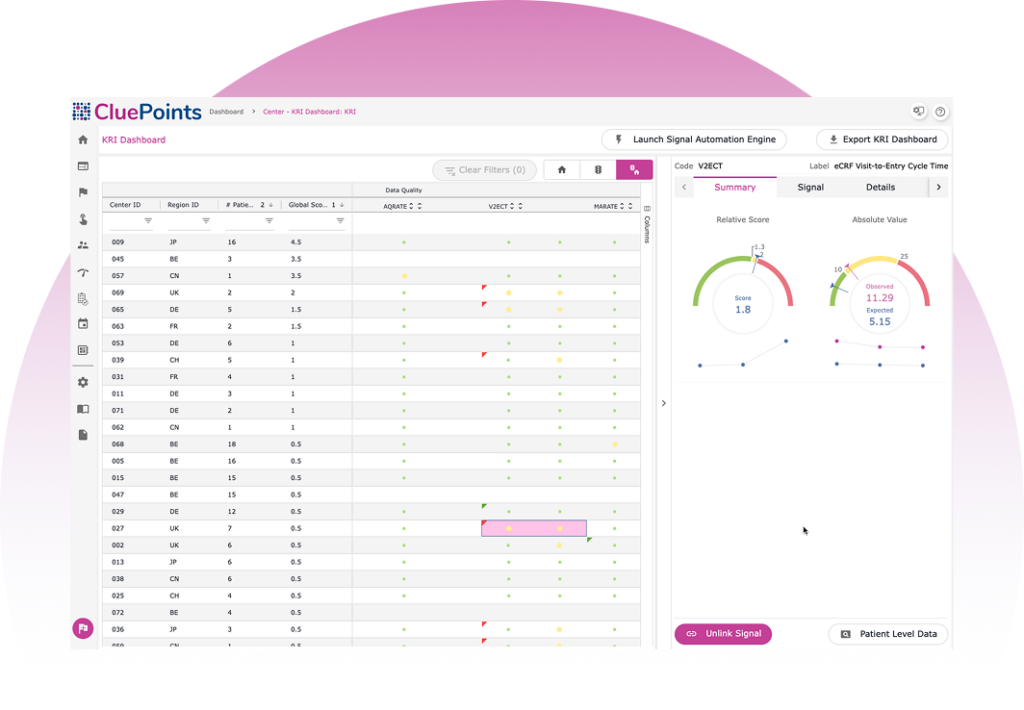Open settings gear in sidebar
The image size is (1024, 710).
83,383
